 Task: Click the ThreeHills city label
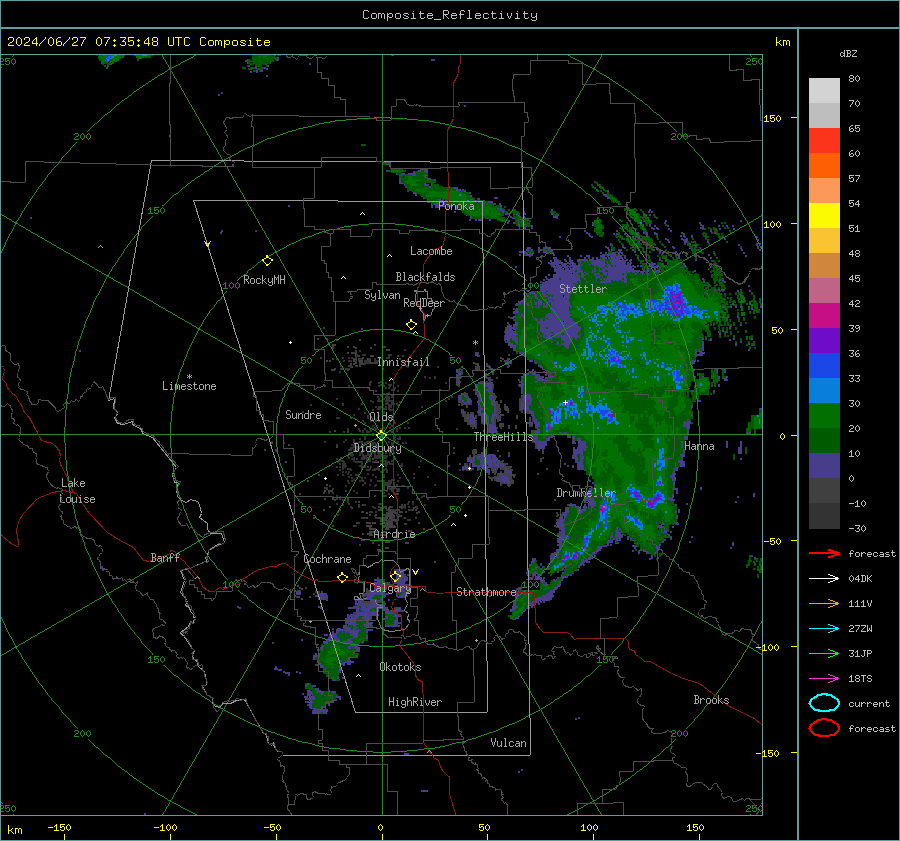tap(503, 437)
